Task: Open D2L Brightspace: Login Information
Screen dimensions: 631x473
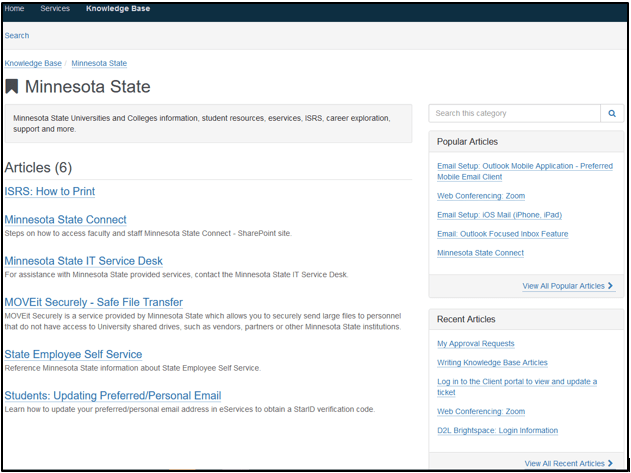Action: click(497, 430)
